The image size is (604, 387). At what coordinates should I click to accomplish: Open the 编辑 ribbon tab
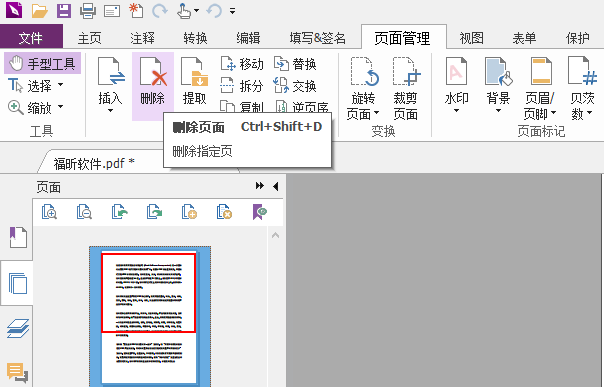tap(248, 38)
